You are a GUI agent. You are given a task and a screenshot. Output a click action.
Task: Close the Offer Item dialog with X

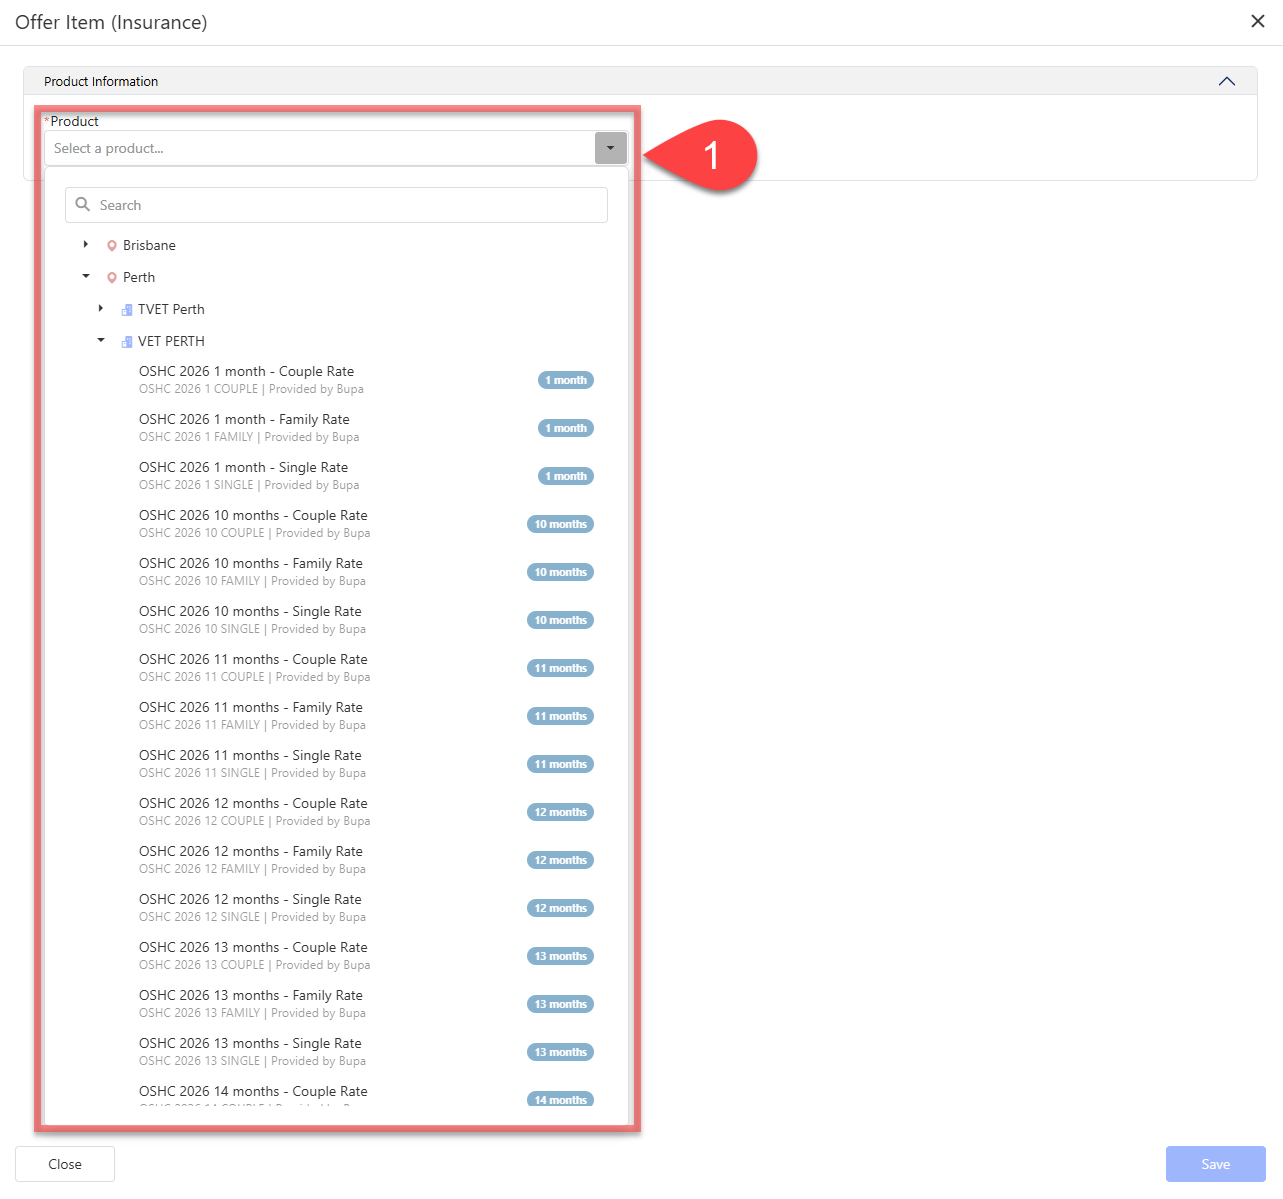coord(1257,22)
